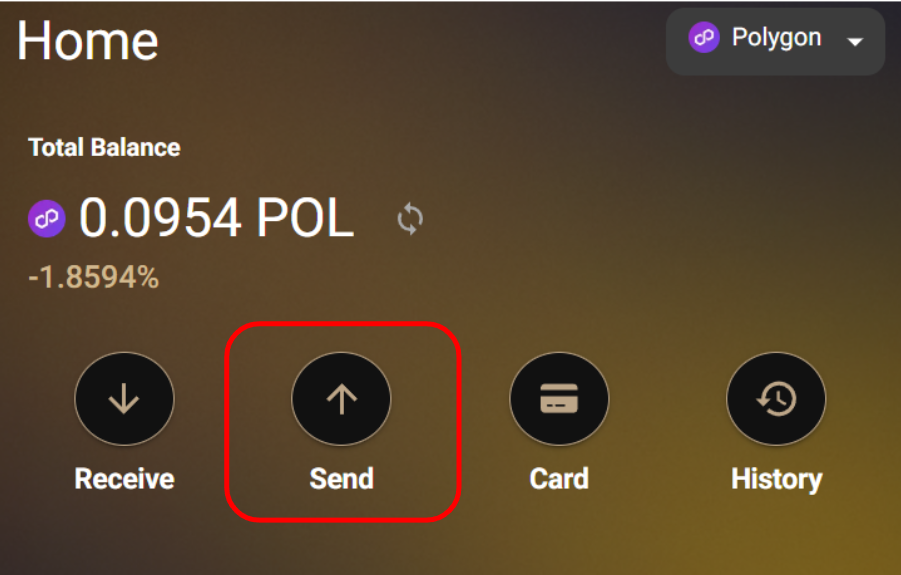Click the Total Balance heading
The image size is (901, 575).
coord(104,148)
